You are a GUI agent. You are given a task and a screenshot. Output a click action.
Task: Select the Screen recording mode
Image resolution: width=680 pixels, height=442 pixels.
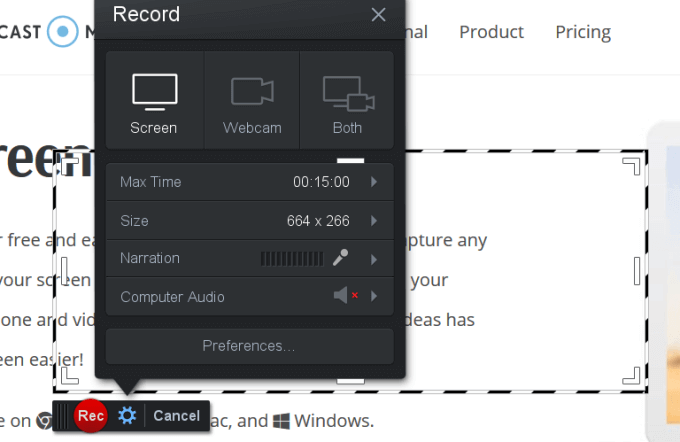coord(154,101)
